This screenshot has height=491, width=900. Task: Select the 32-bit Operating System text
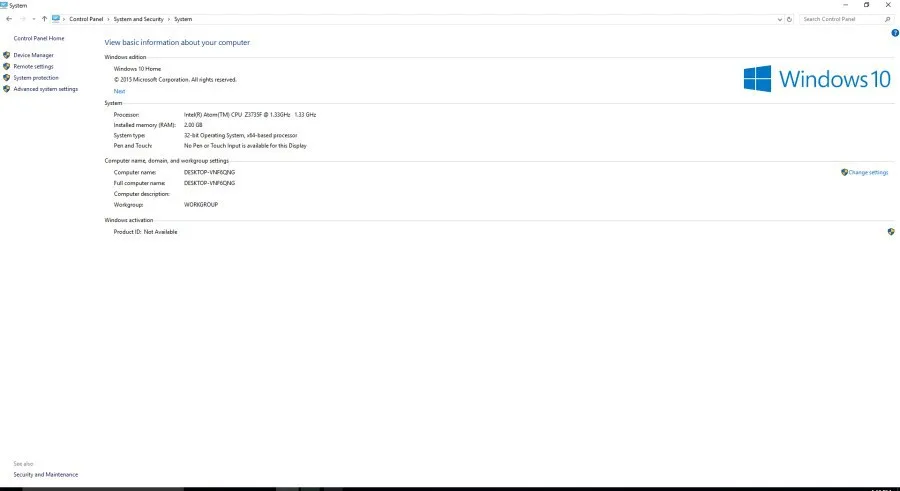(240, 136)
